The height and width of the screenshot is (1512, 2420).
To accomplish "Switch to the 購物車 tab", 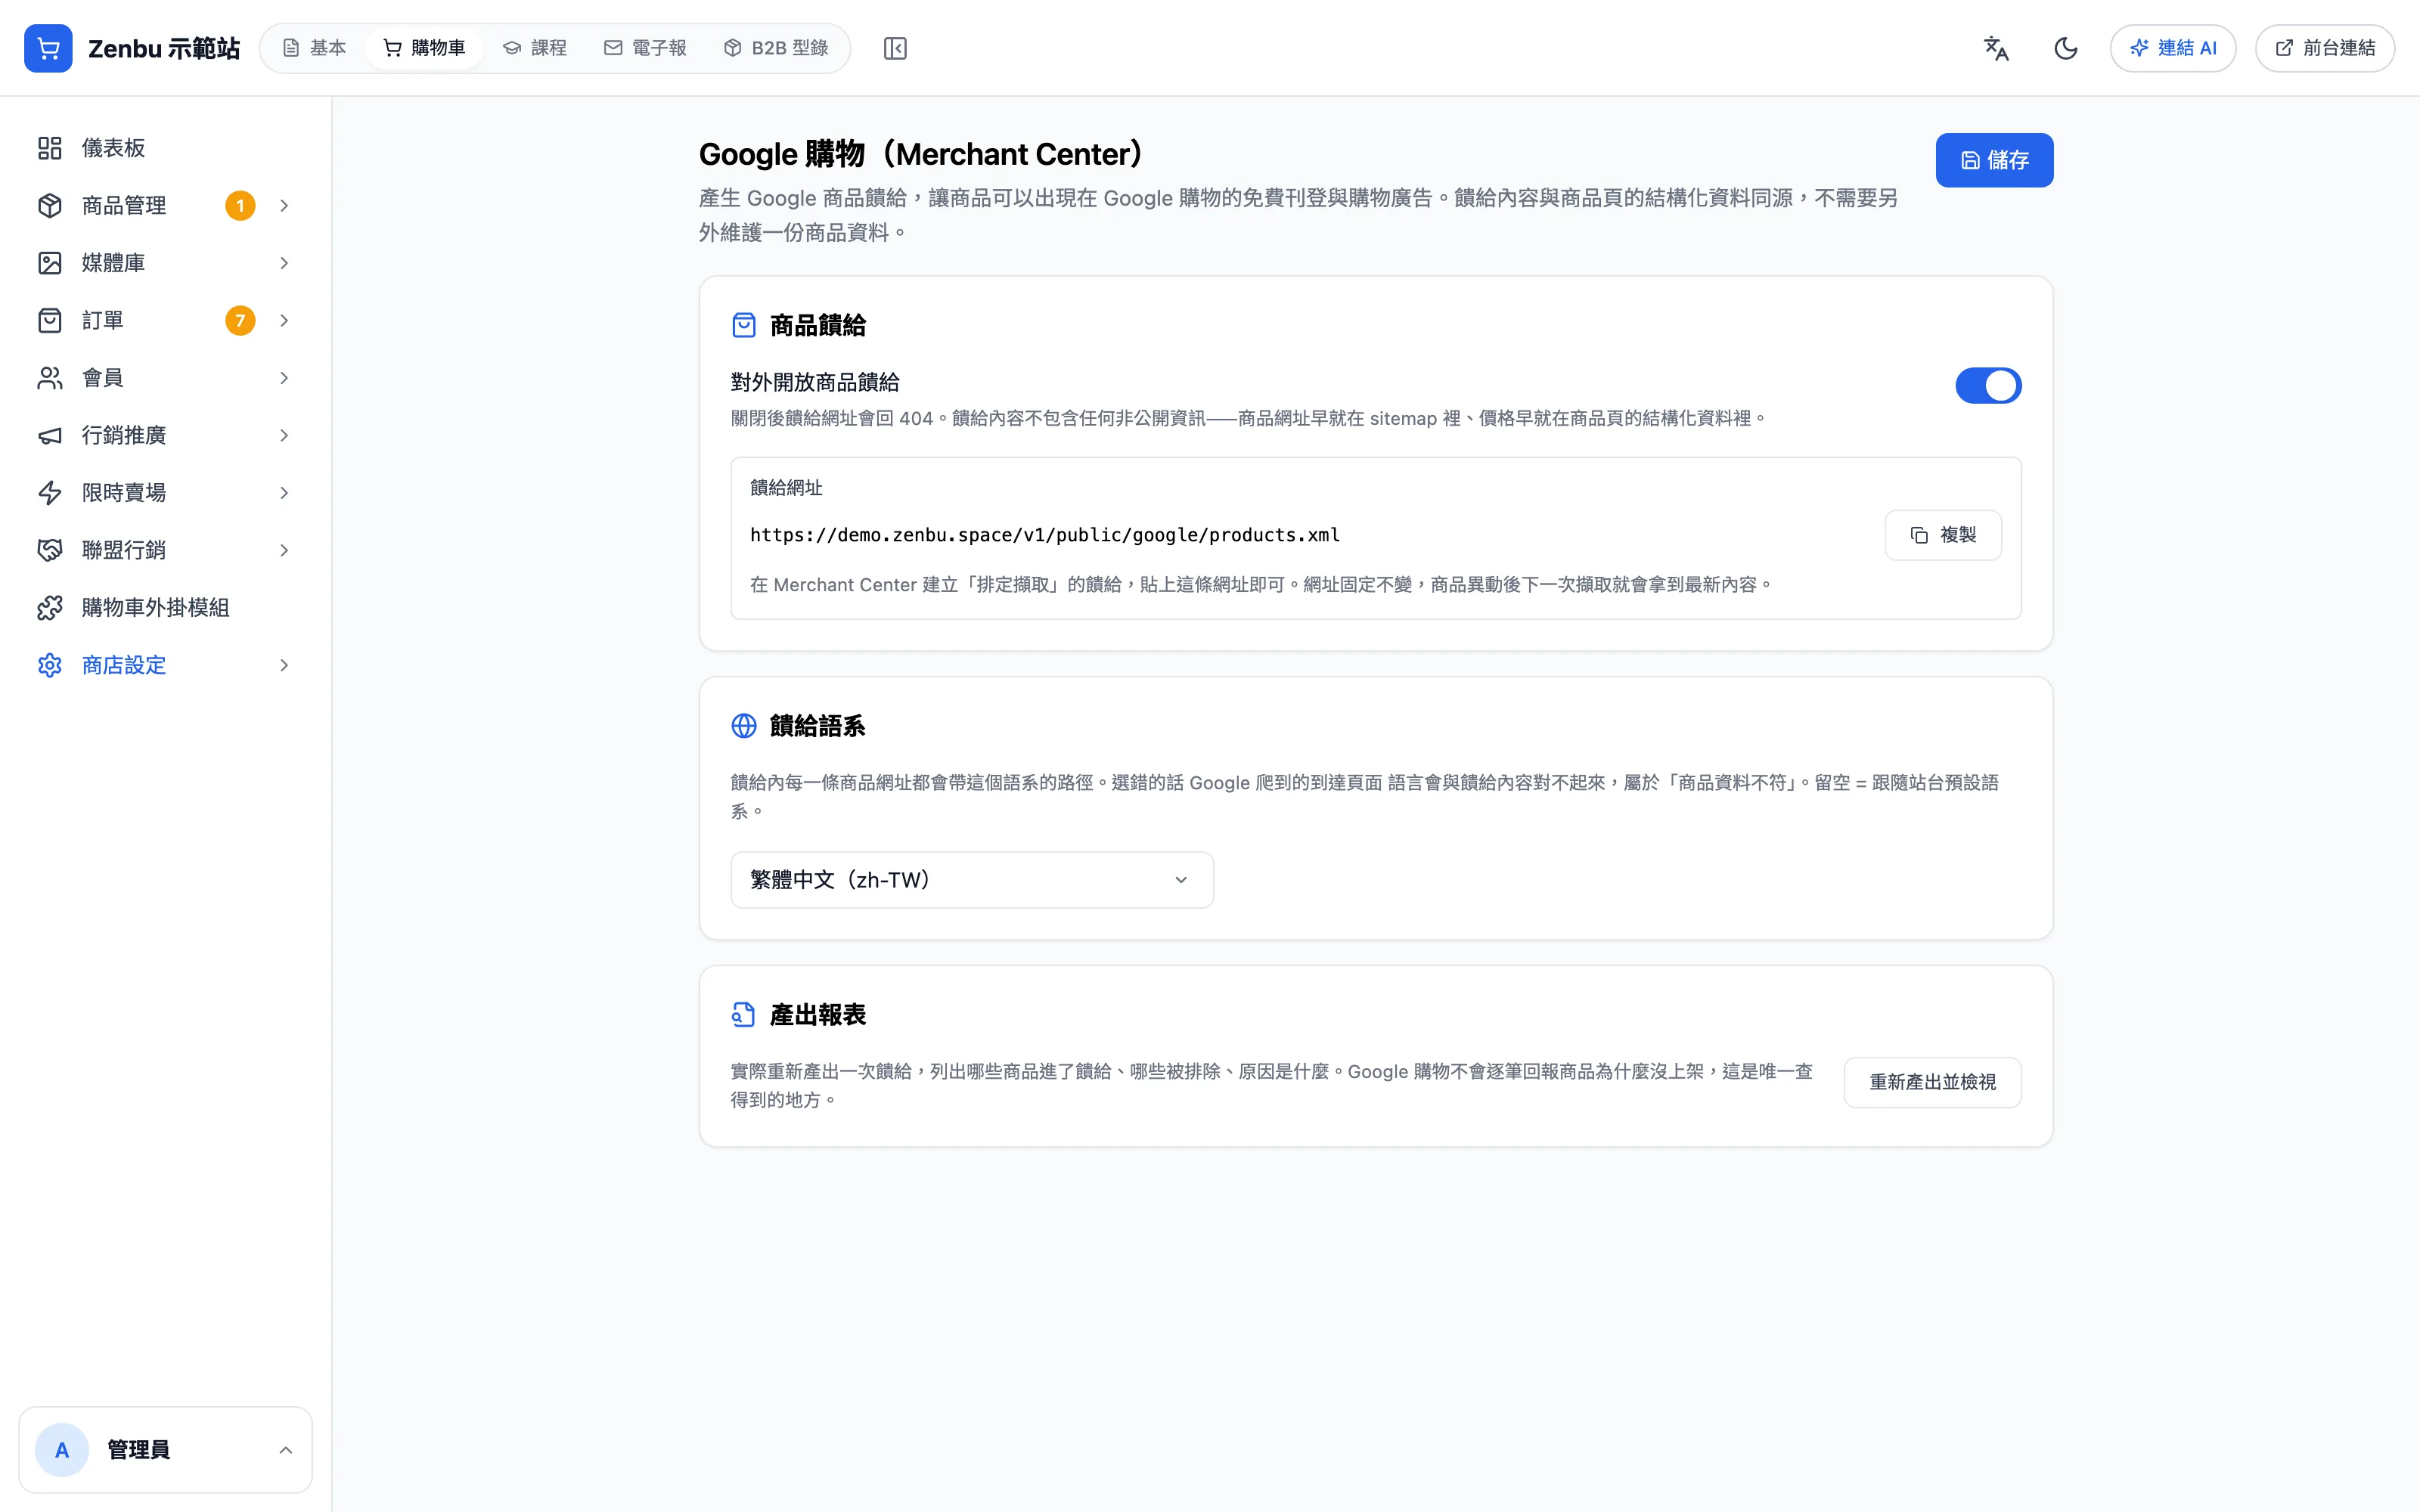I will tap(425, 48).
